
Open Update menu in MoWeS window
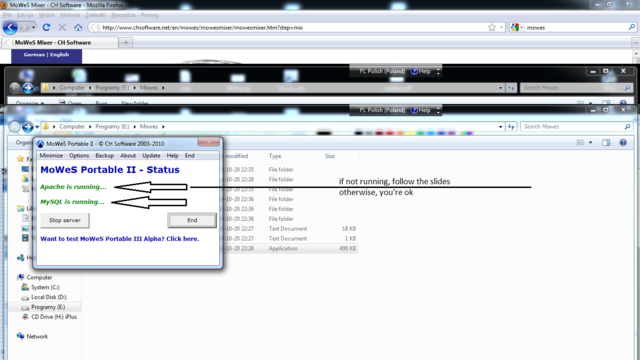click(151, 156)
